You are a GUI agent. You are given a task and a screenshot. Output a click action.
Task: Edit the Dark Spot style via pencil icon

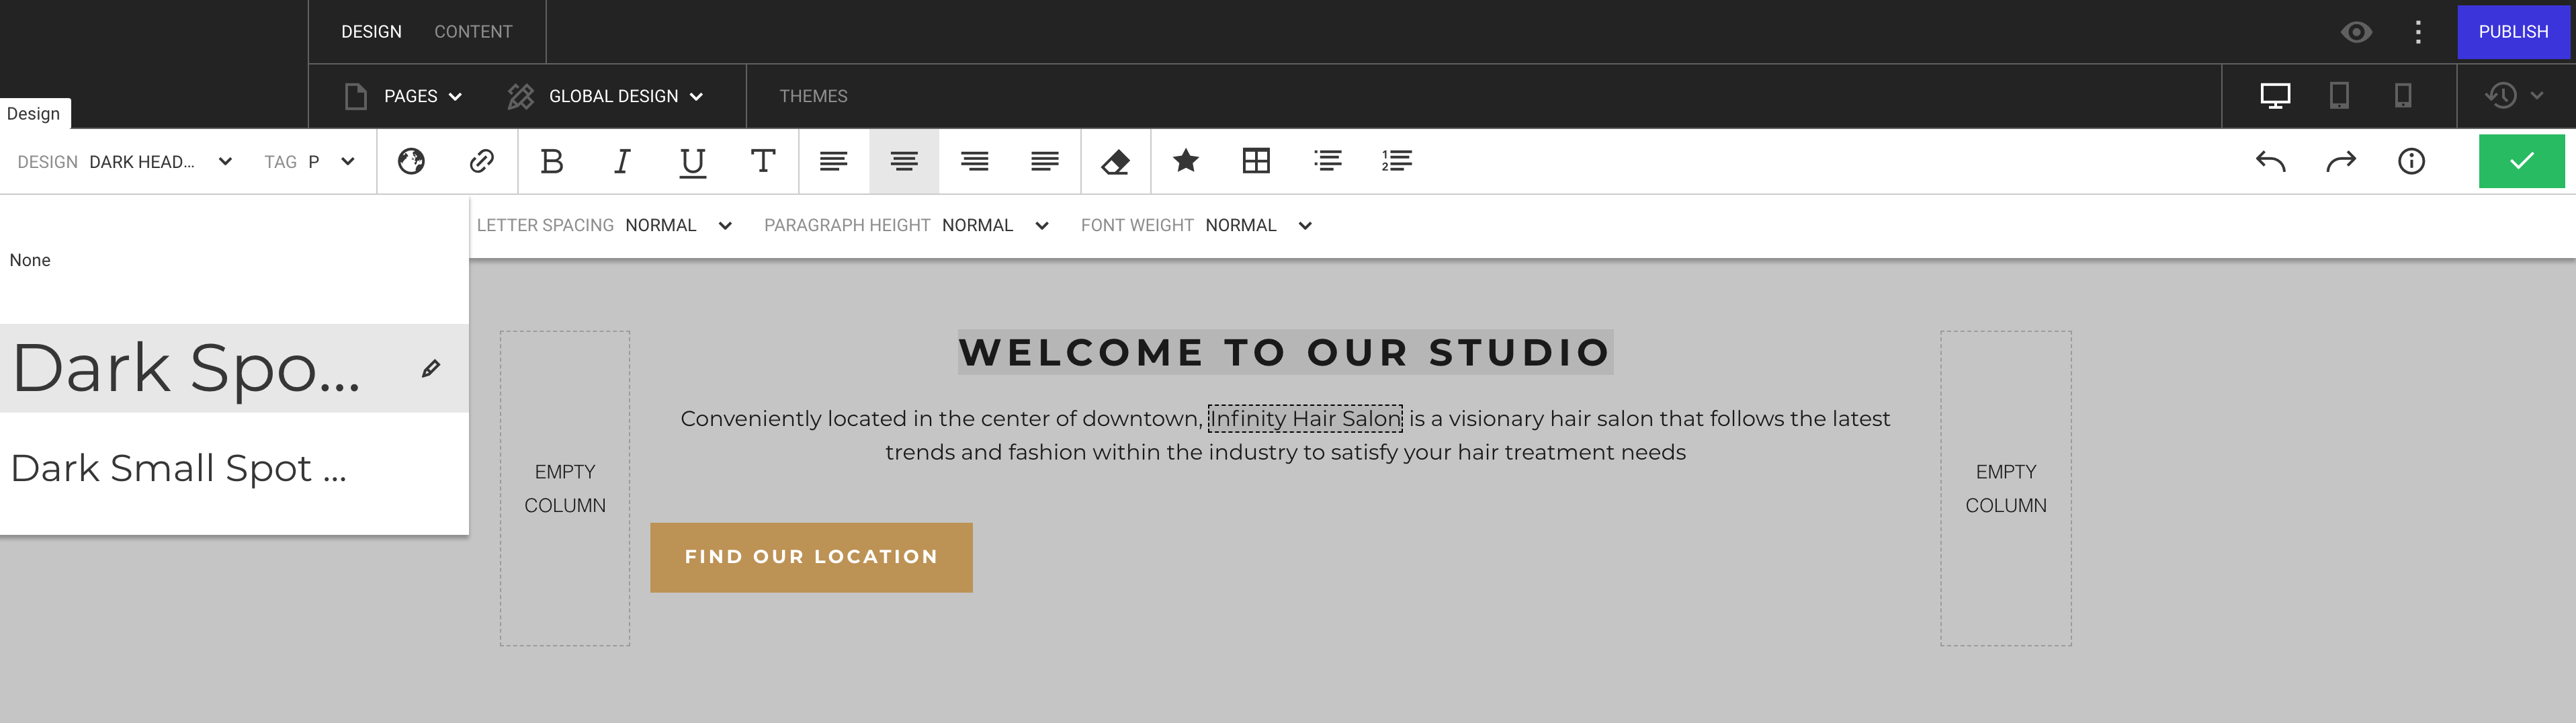[x=431, y=368]
